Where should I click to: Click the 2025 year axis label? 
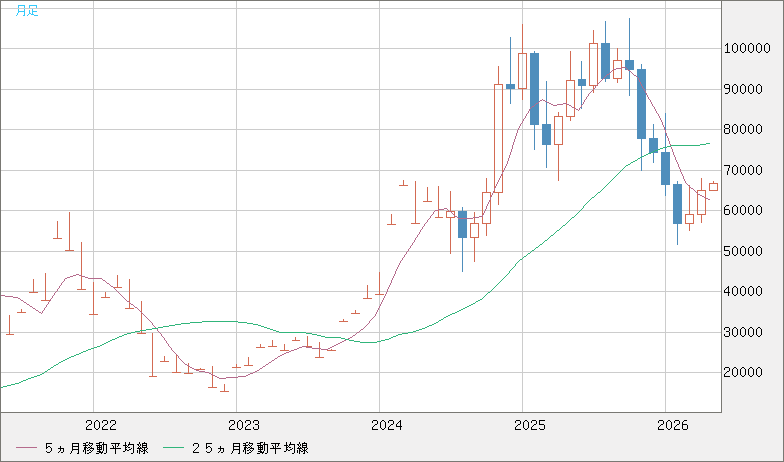(530, 426)
